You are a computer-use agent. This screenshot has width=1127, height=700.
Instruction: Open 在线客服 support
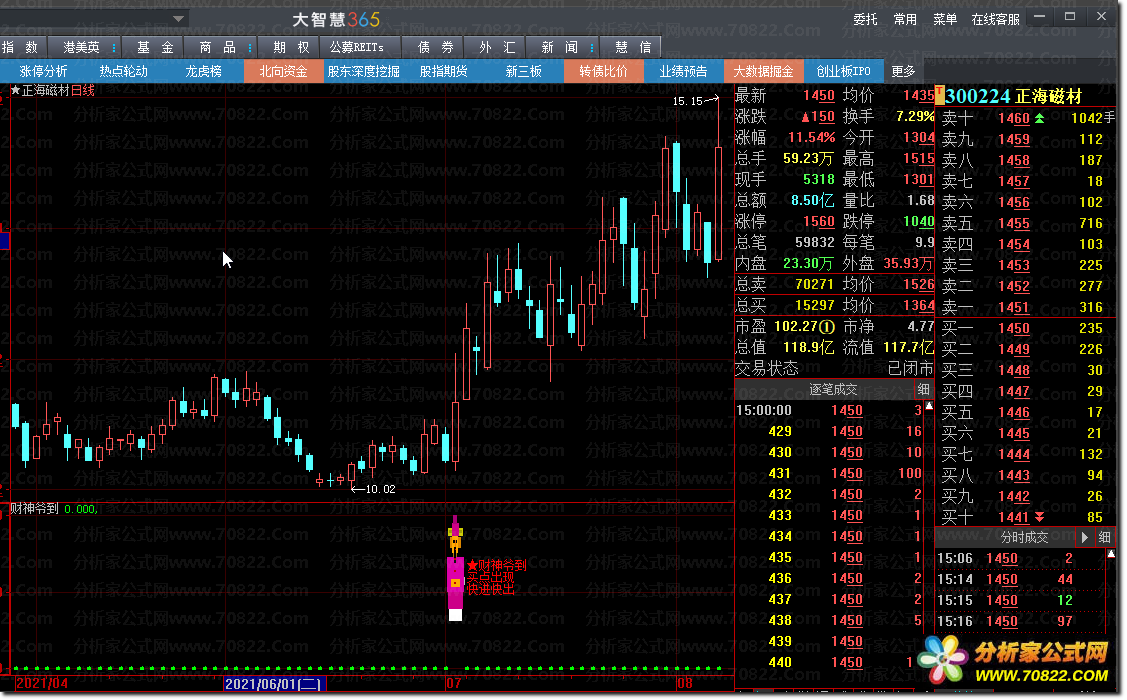click(996, 19)
